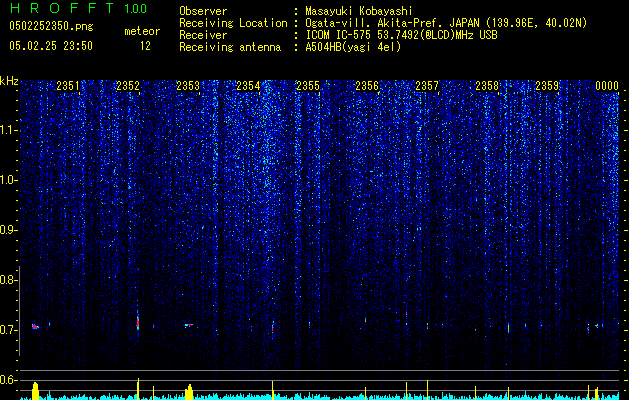Click the meteor label
Screen dimensions: 629x400
[x=142, y=31]
